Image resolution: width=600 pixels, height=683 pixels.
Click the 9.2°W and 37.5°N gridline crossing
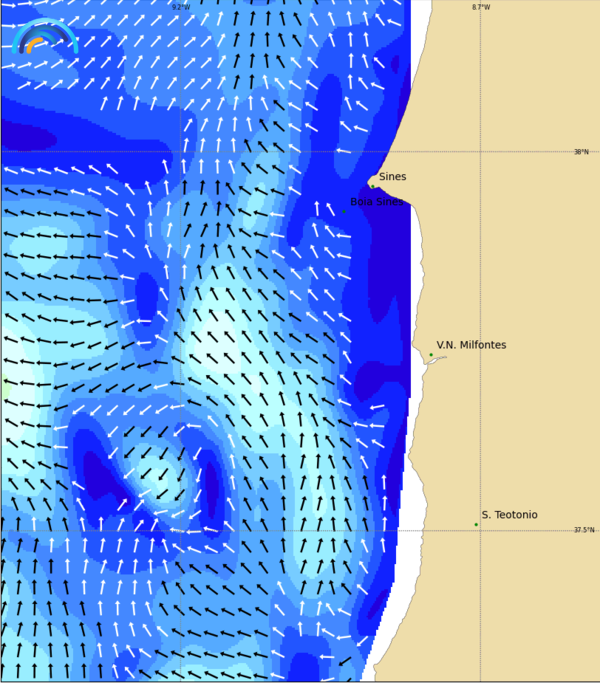click(180, 530)
